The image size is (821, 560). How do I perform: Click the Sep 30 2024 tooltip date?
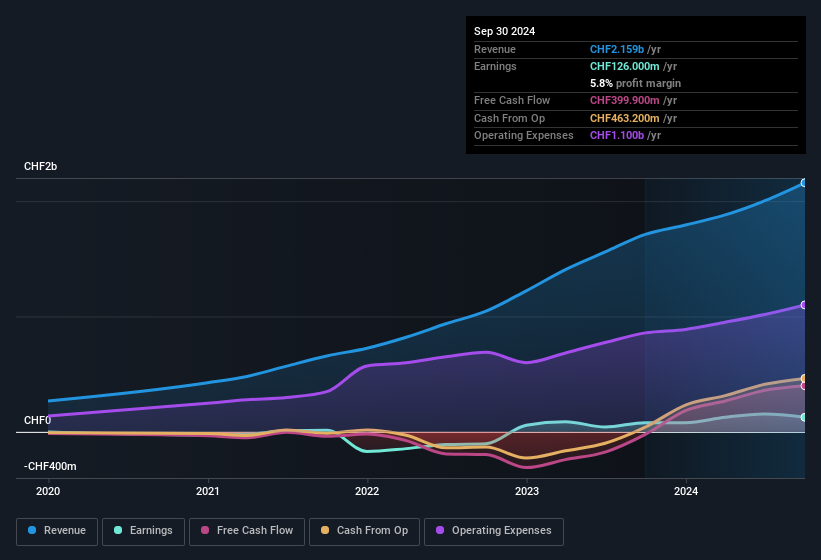click(504, 31)
